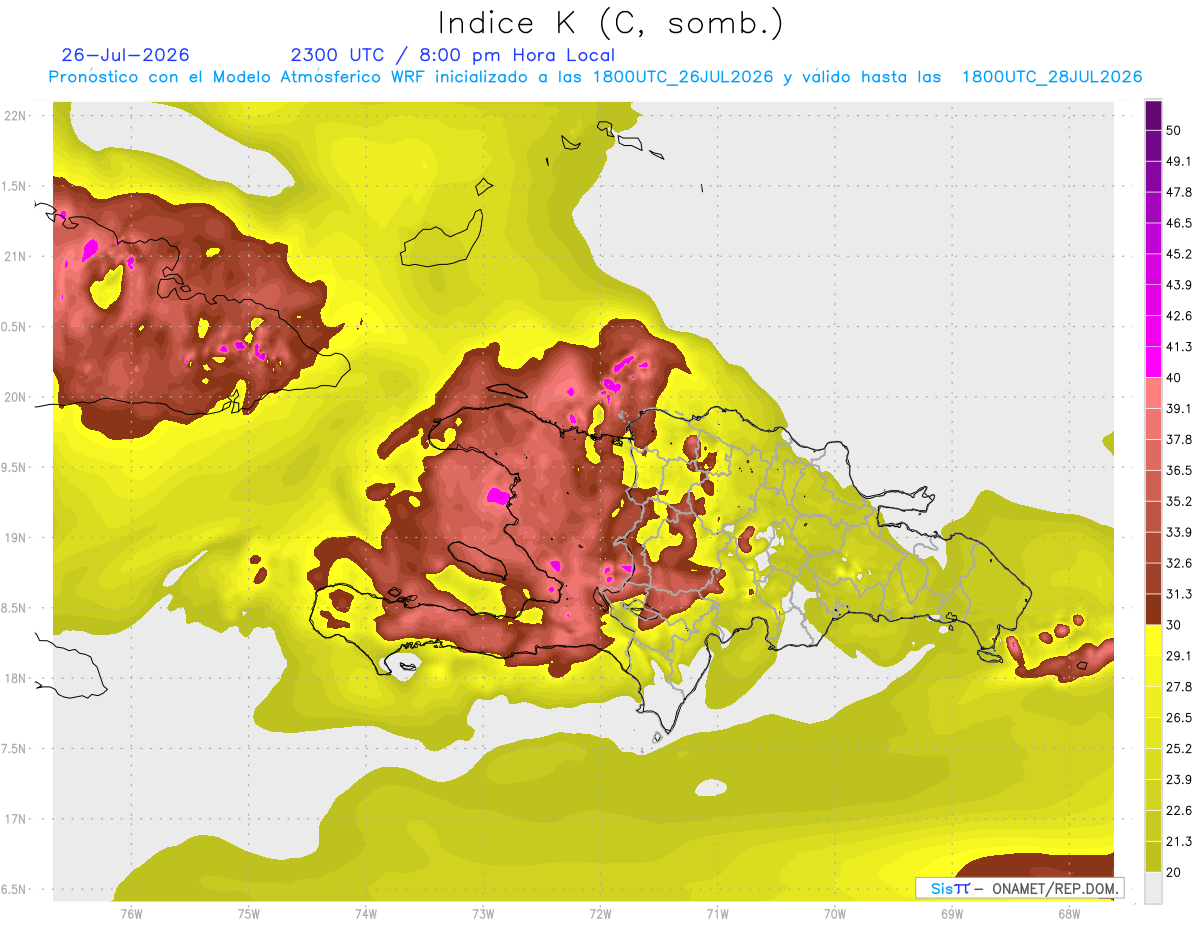
Task: Click the light gray swatch below 20
Action: (x=1153, y=888)
